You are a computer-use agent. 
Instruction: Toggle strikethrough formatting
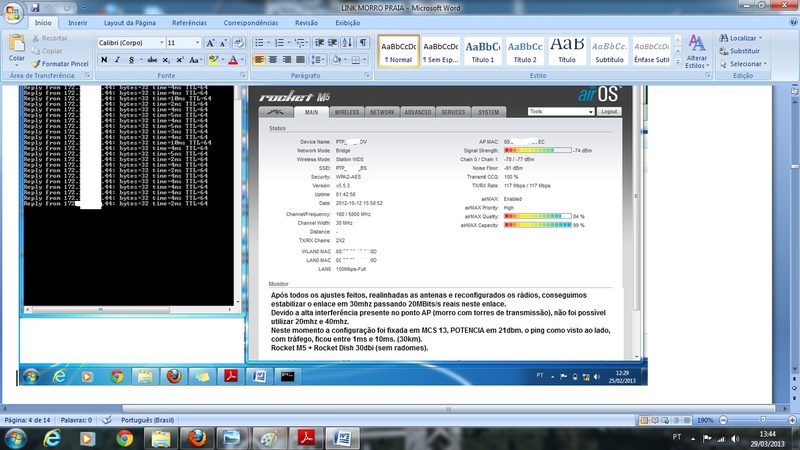point(152,60)
